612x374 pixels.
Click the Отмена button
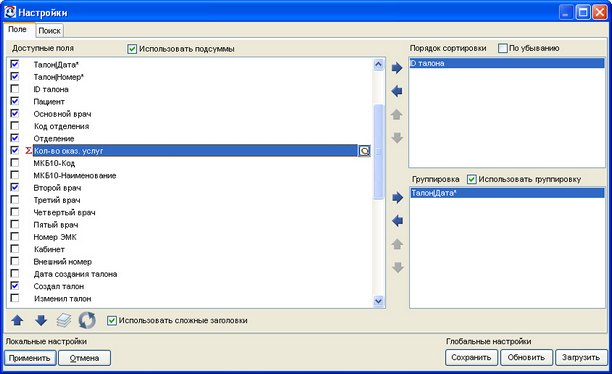[x=84, y=358]
